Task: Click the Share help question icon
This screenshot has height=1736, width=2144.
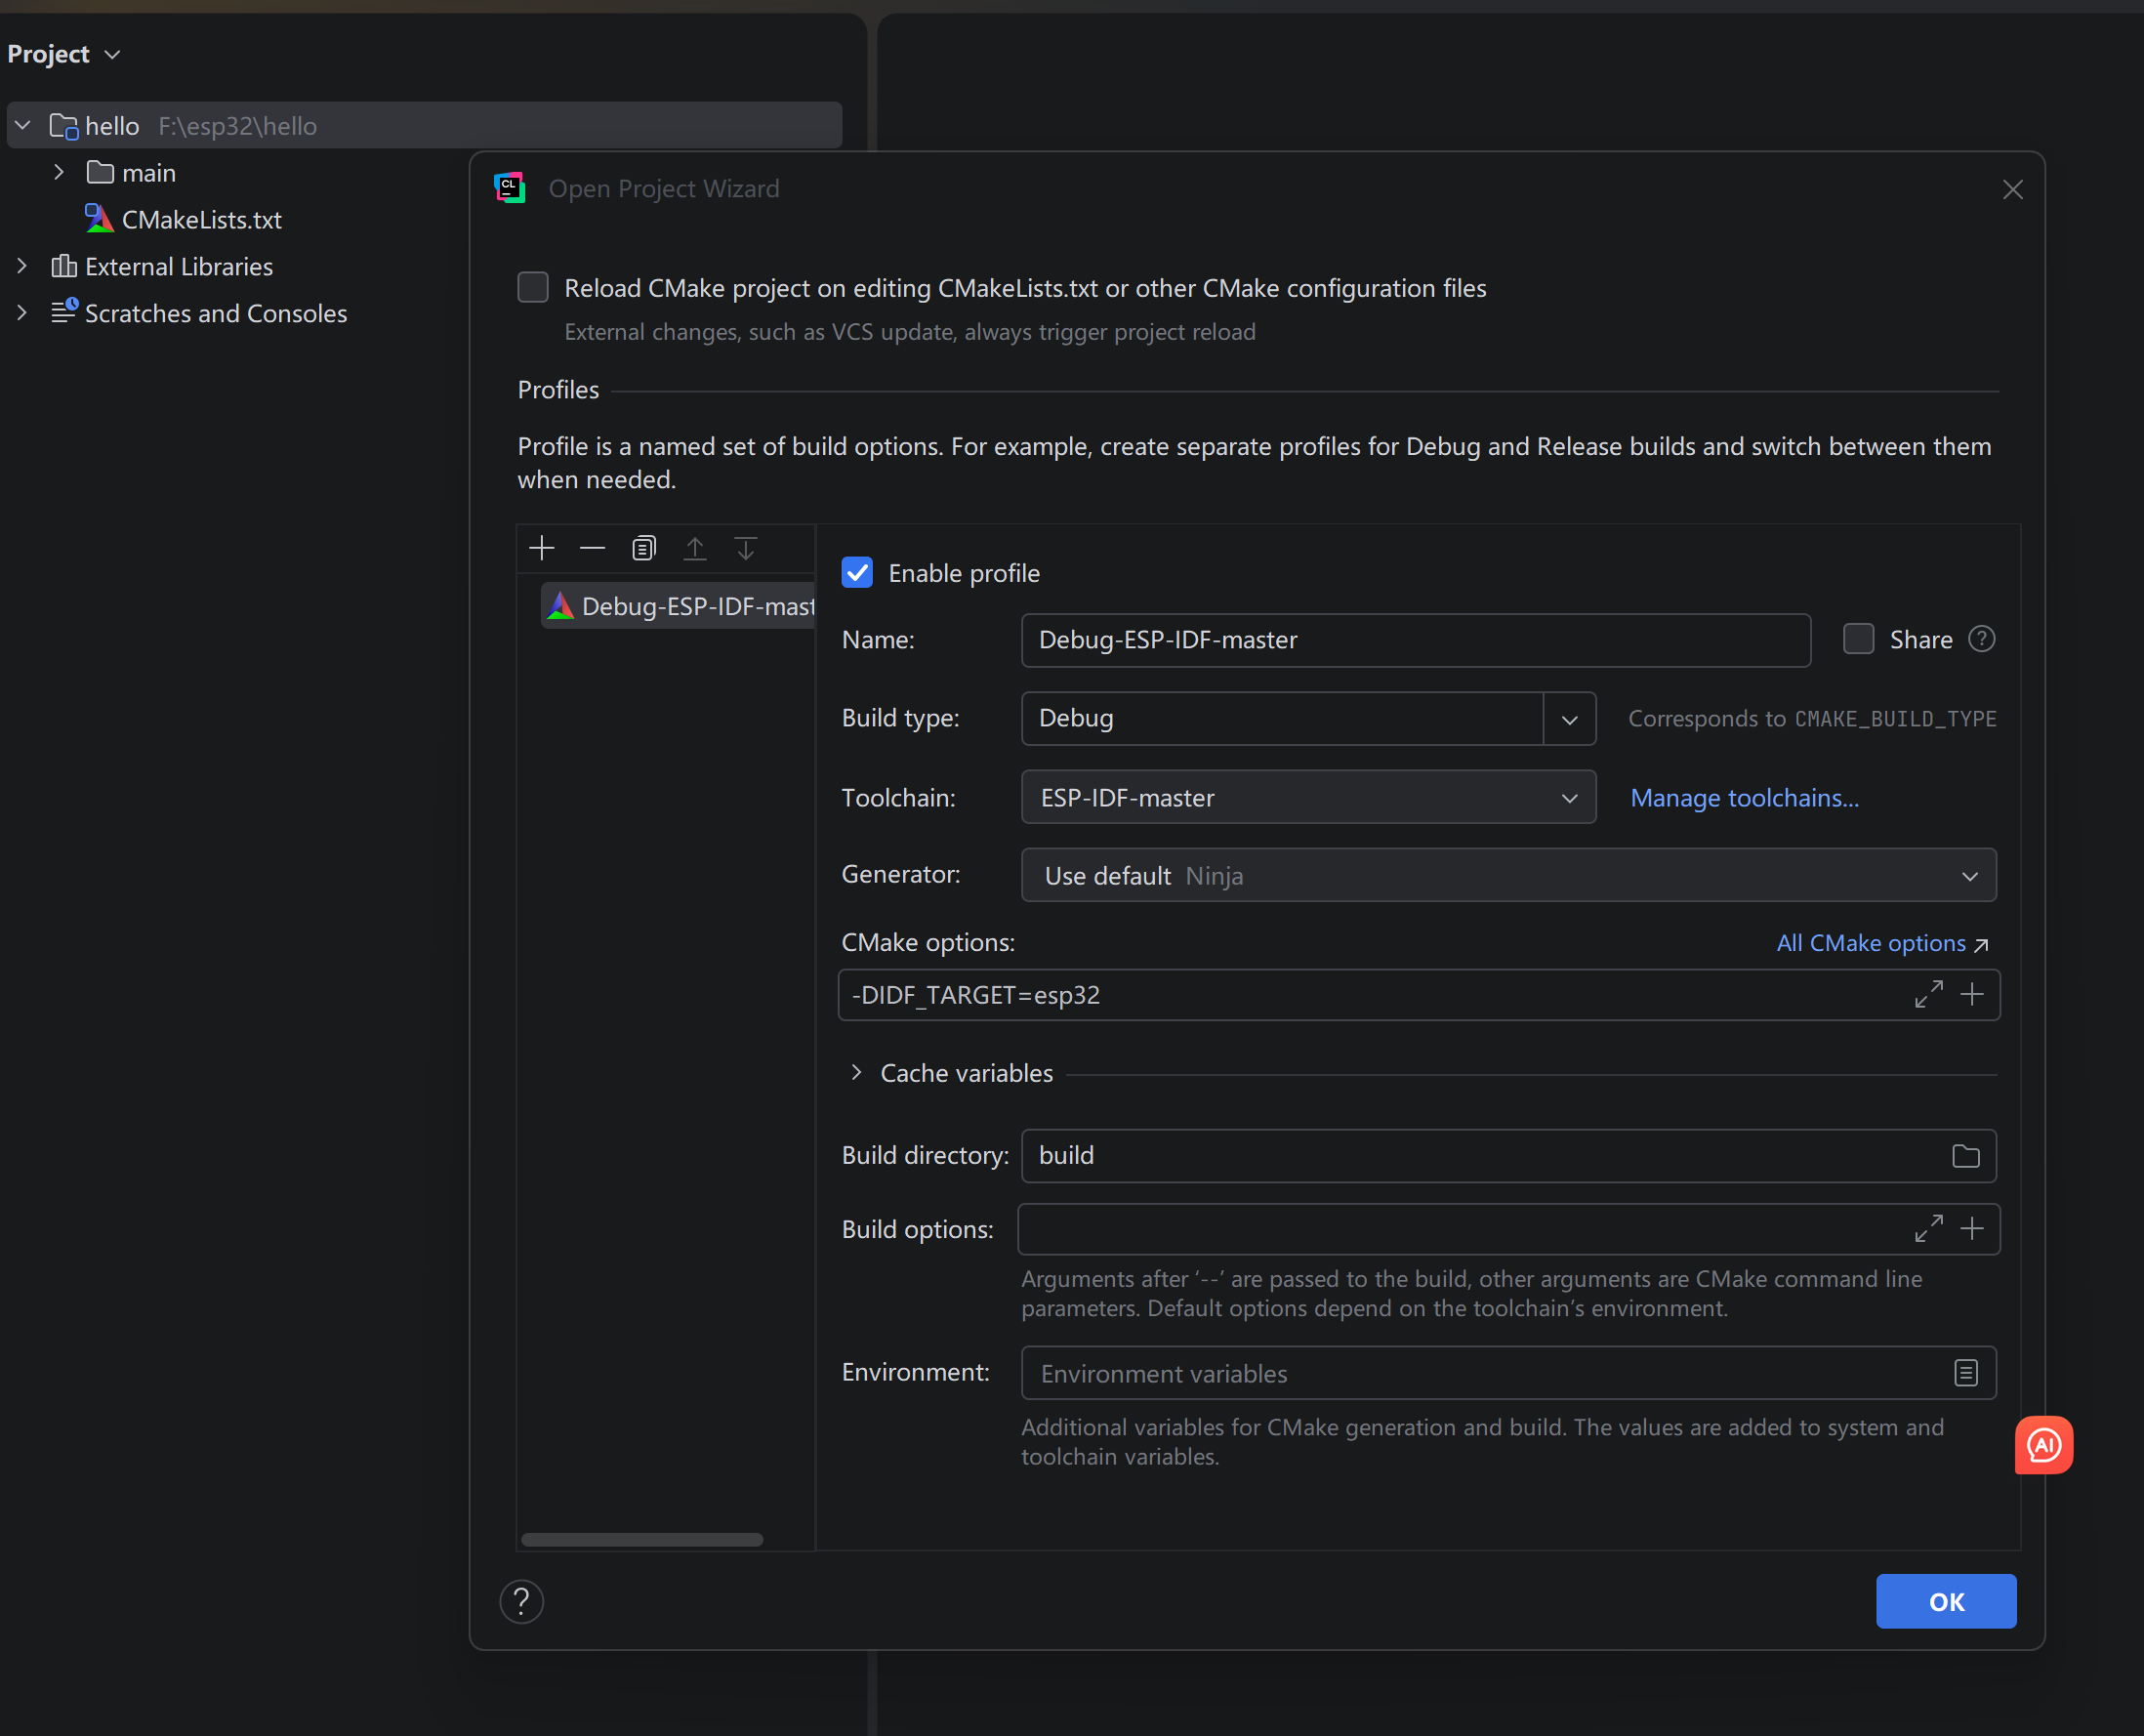Action: point(1982,639)
